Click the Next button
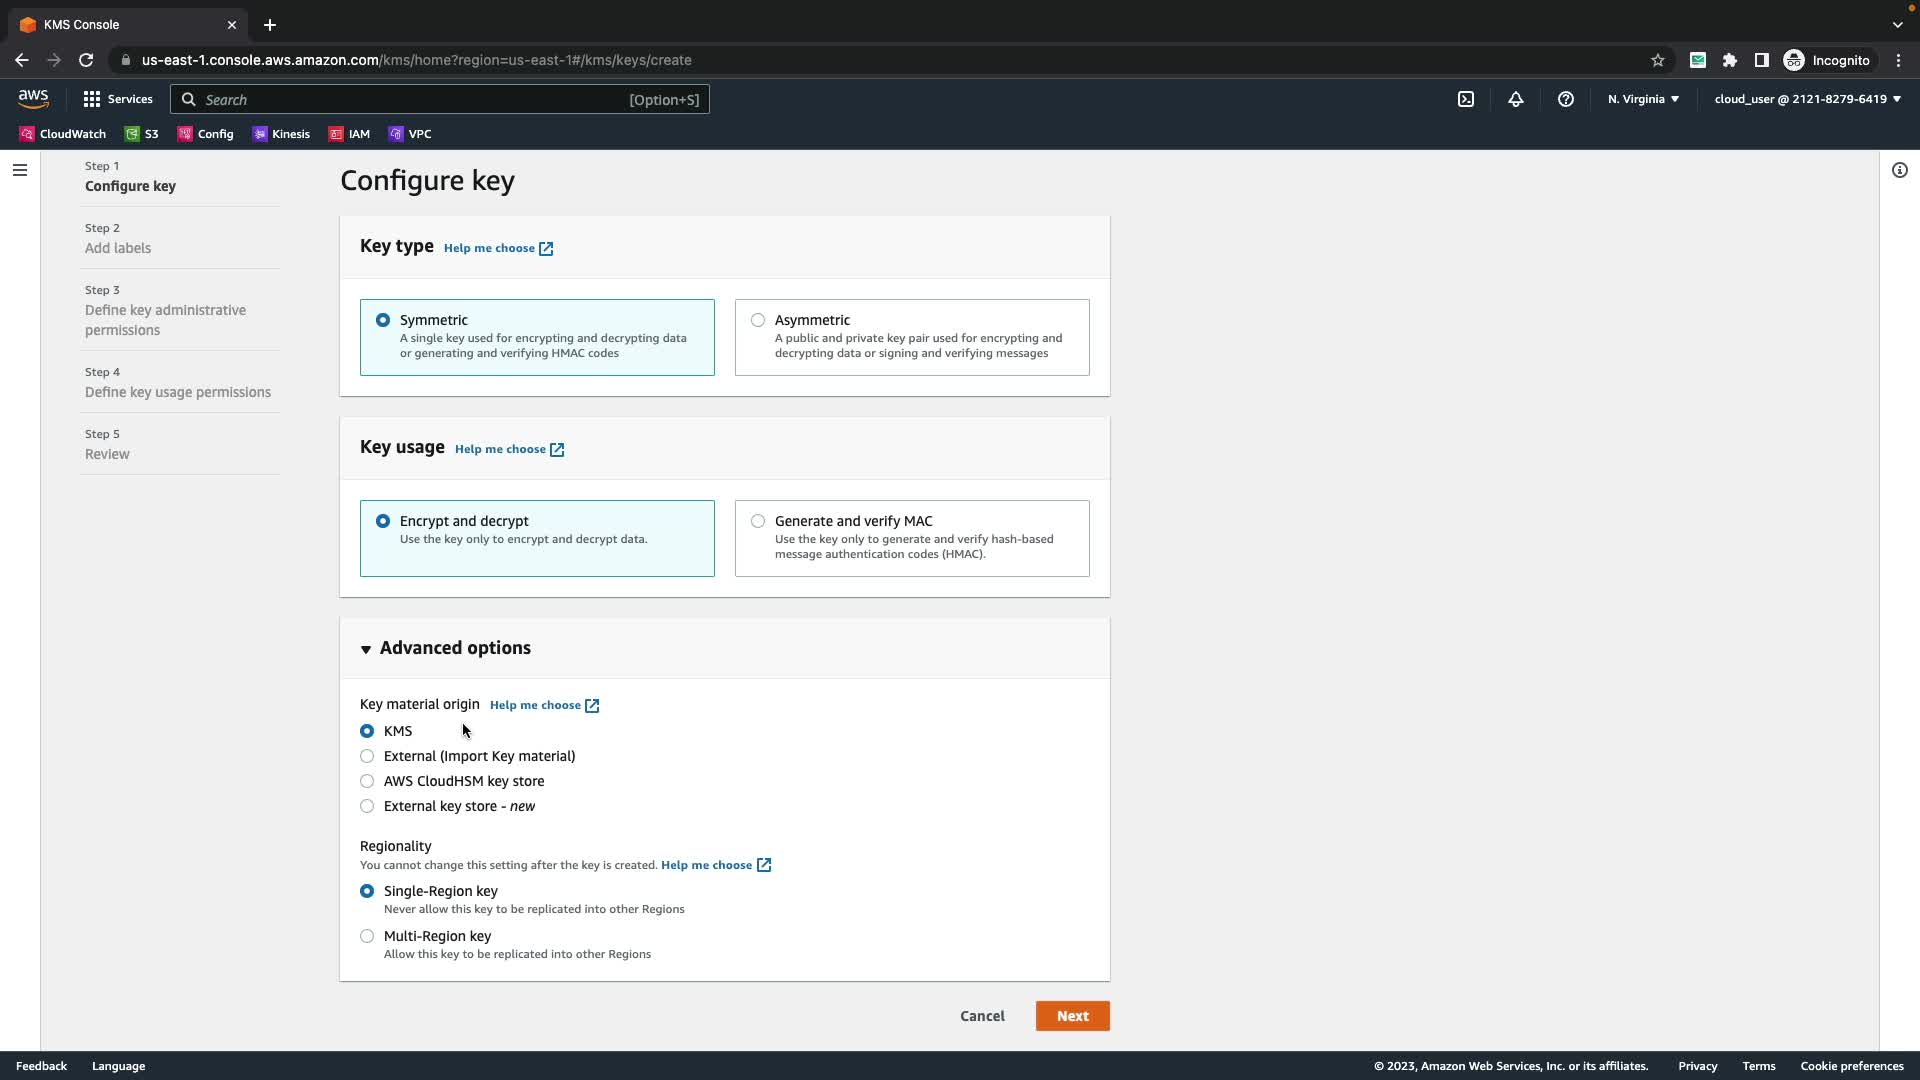Viewport: 1920px width, 1080px height. [x=1072, y=1016]
